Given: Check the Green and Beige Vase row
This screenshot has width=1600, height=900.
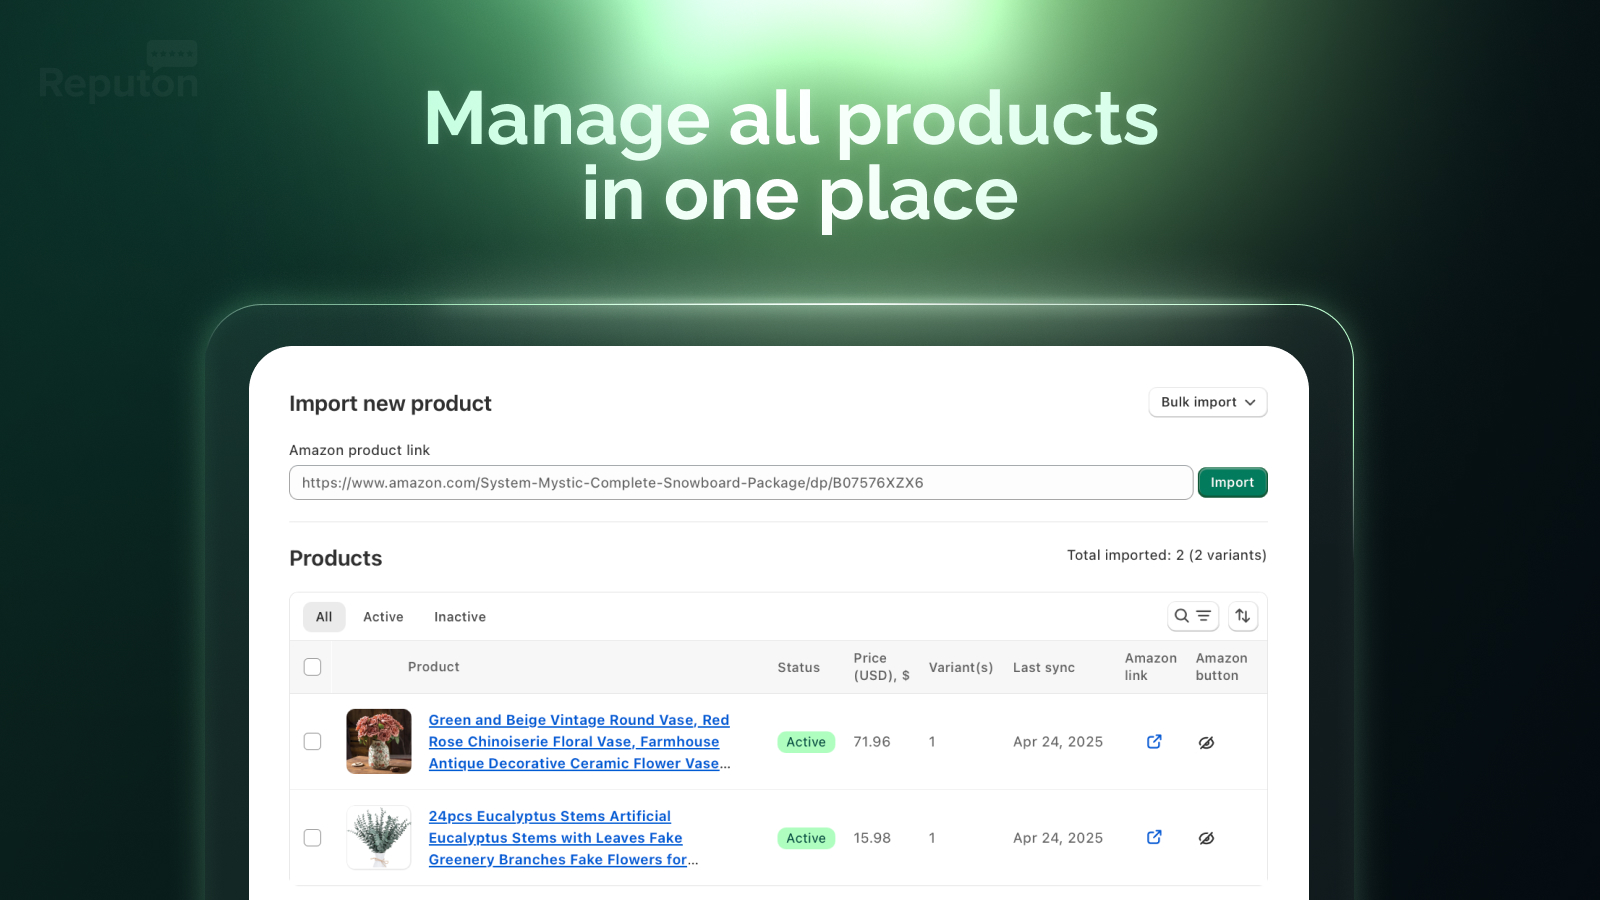Looking at the screenshot, I should tap(313, 742).
